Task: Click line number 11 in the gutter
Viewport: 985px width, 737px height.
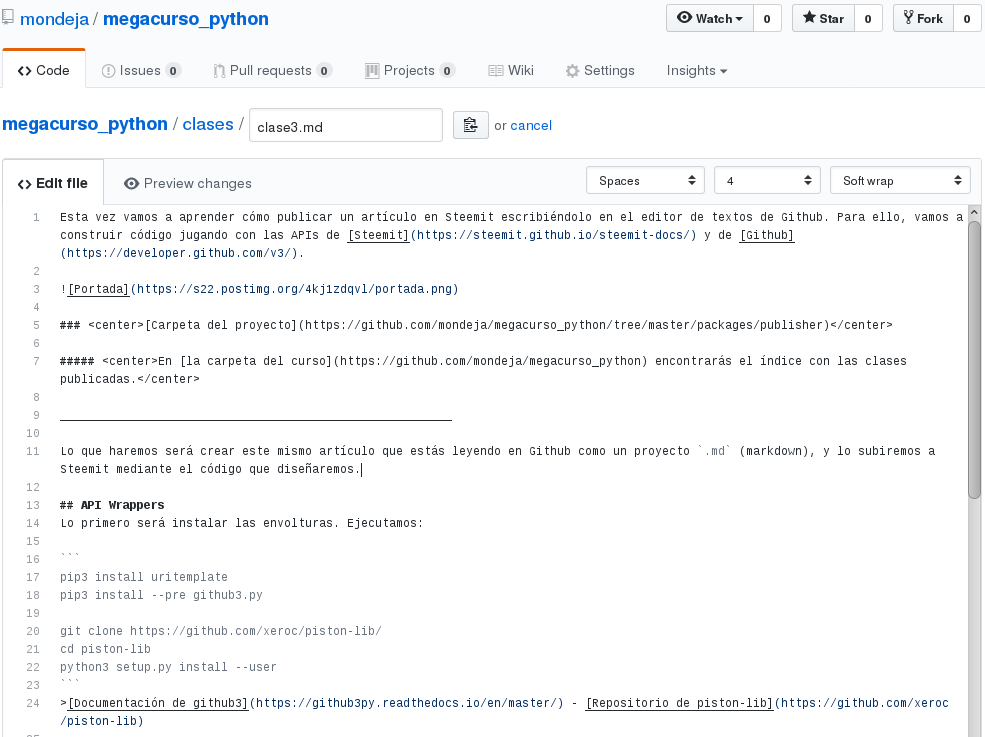Action: click(x=33, y=451)
